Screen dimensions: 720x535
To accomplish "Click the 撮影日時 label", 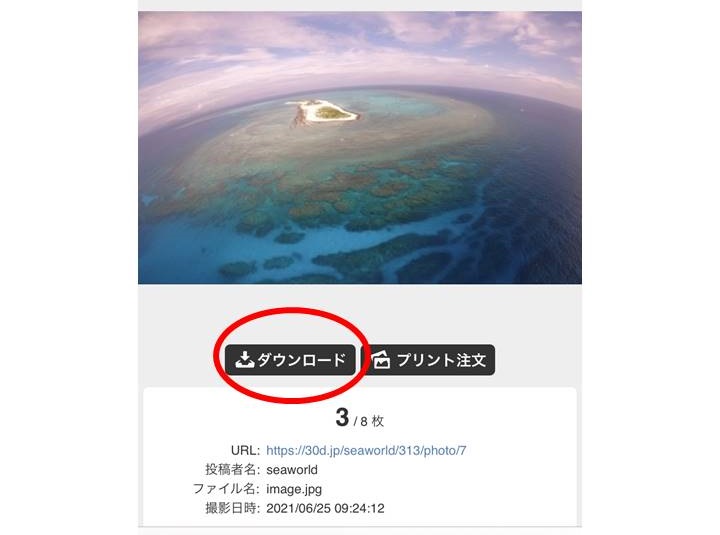I will [x=232, y=508].
